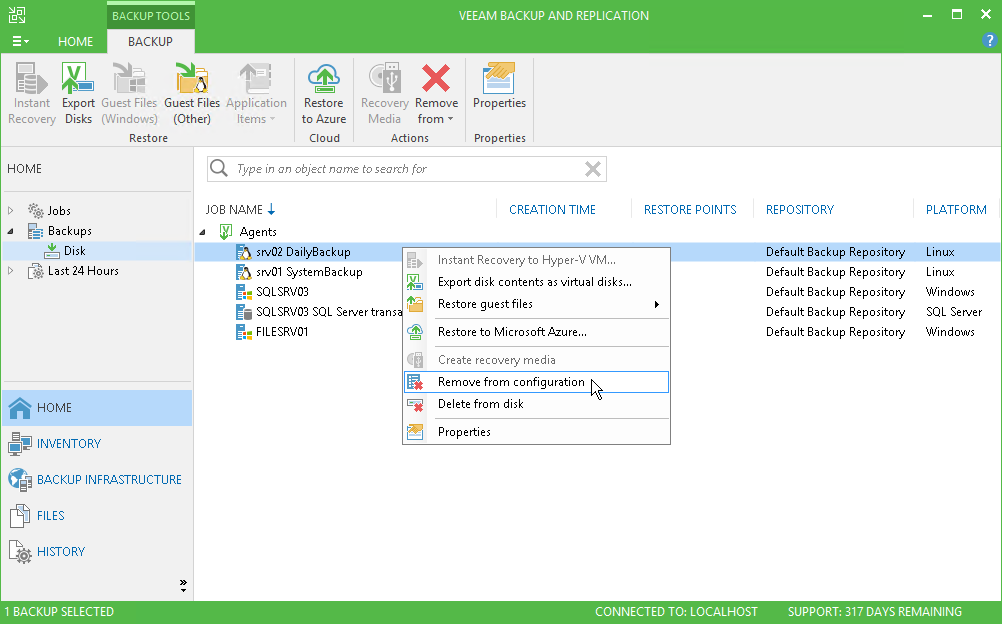Switch to the HOME ribbon tab
The height and width of the screenshot is (624, 1002).
75,42
